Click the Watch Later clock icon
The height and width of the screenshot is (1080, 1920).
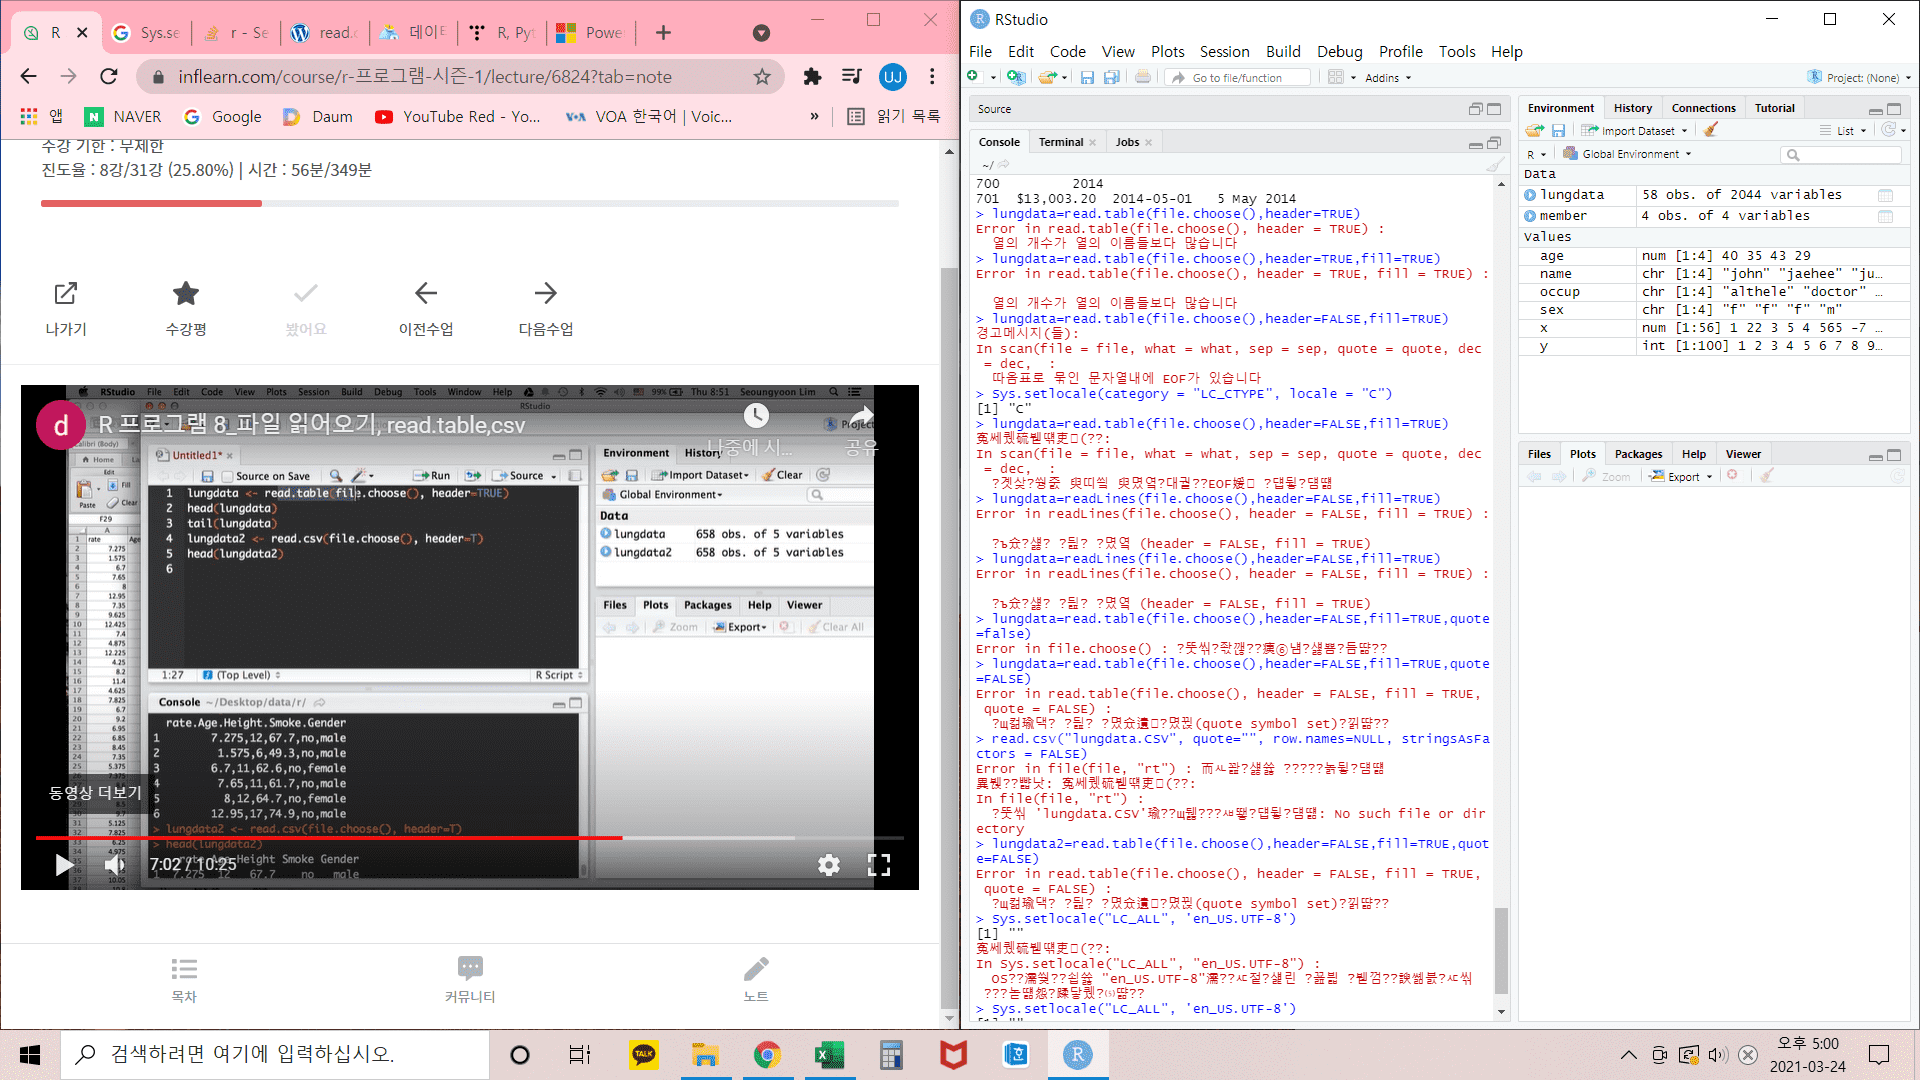coord(756,415)
